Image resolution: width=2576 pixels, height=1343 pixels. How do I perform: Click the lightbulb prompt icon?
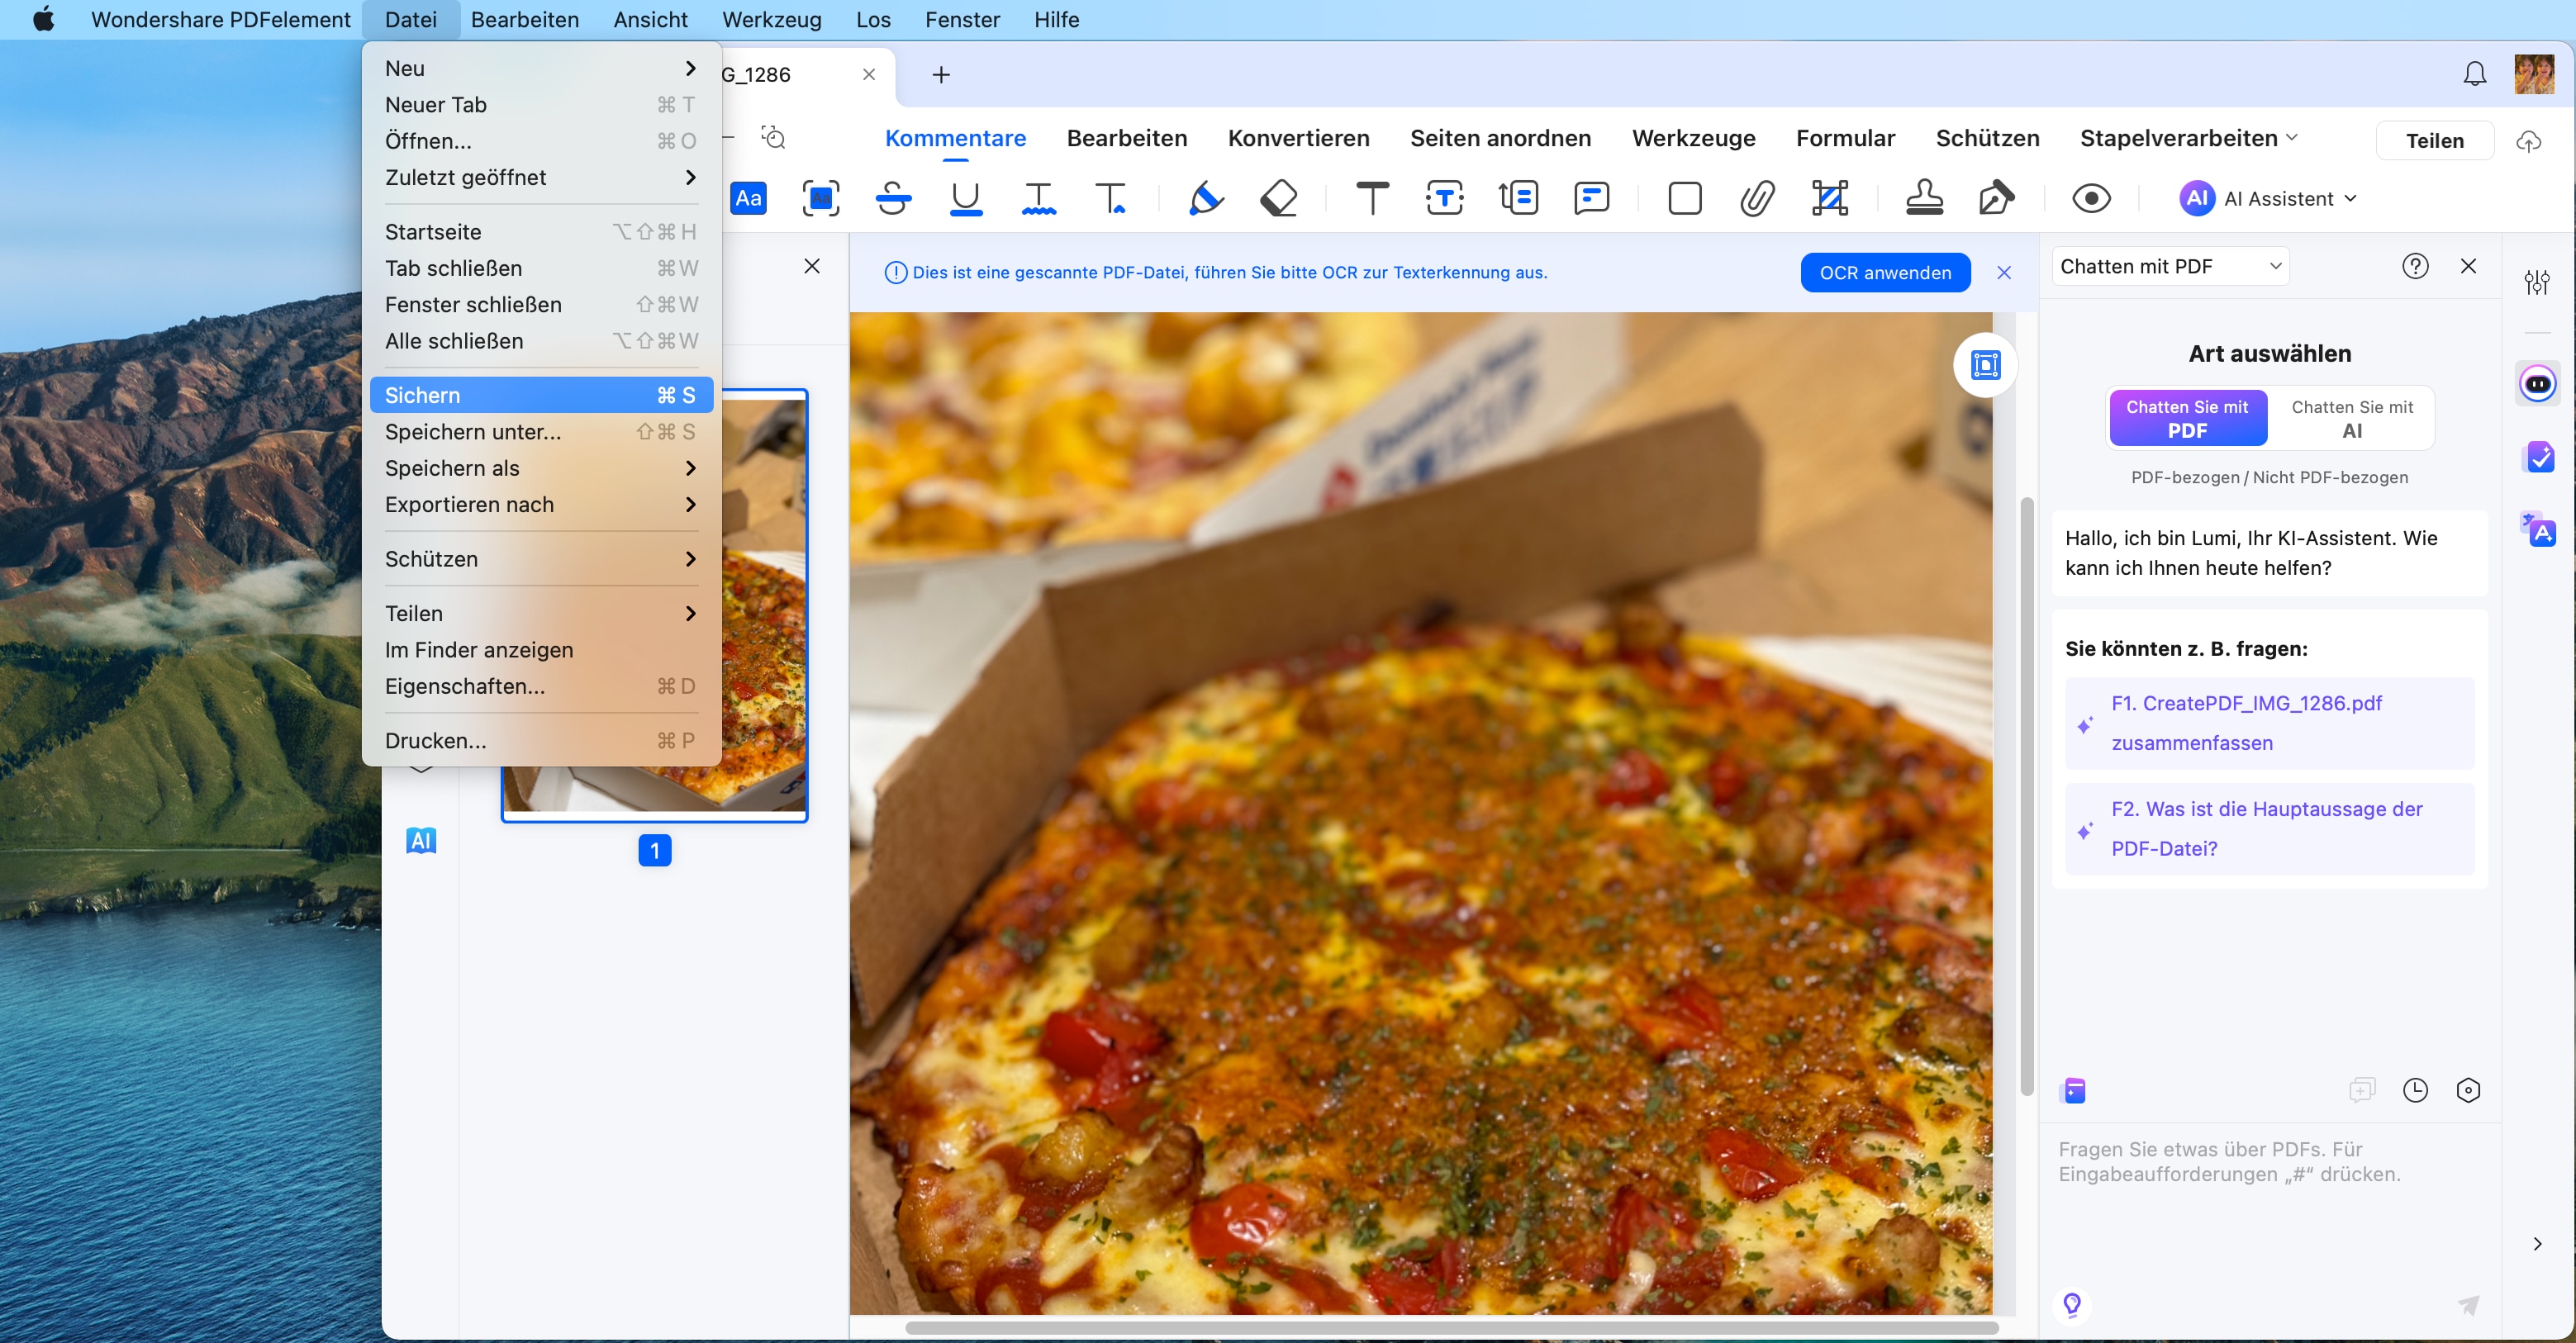2072,1304
